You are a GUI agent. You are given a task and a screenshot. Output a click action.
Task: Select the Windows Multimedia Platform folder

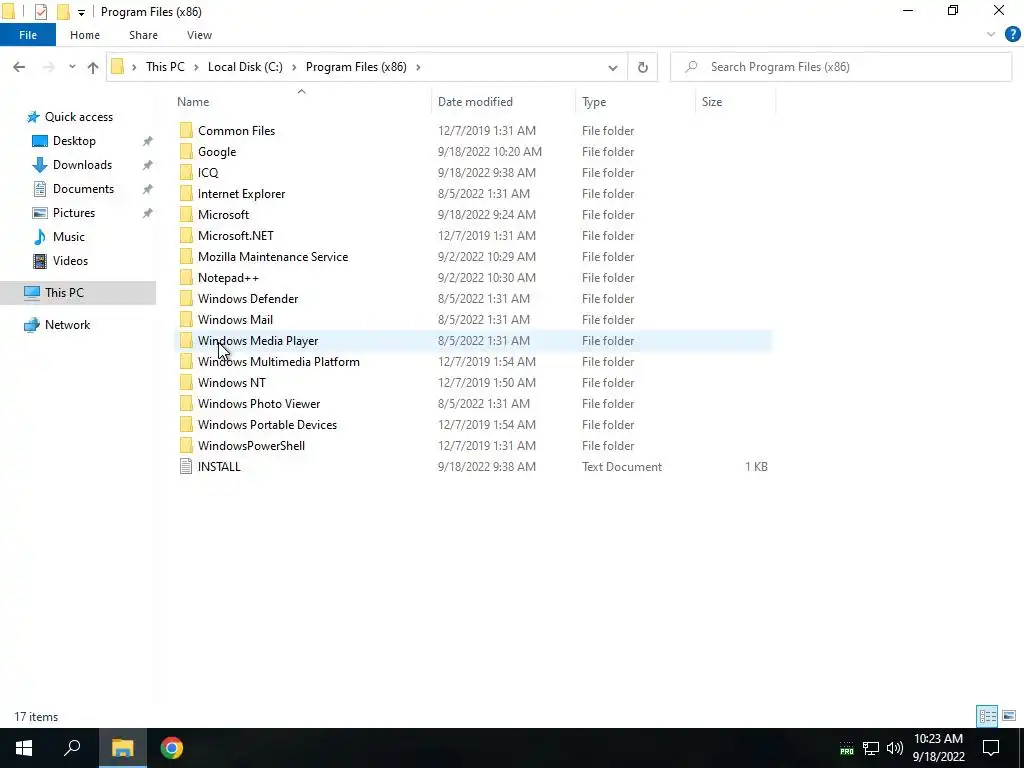(x=279, y=362)
